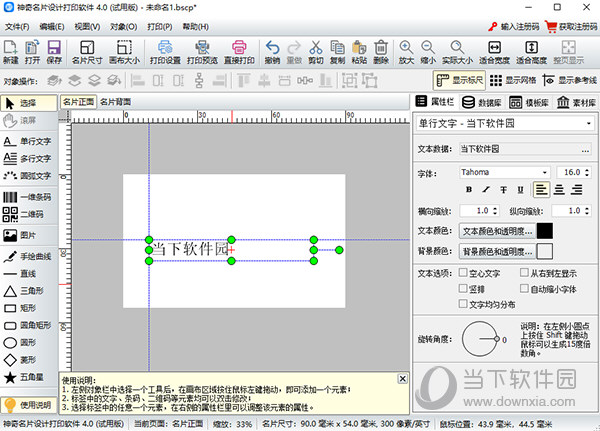Select the 单行文字 single-line text tool
600x431 pixels.
29,141
